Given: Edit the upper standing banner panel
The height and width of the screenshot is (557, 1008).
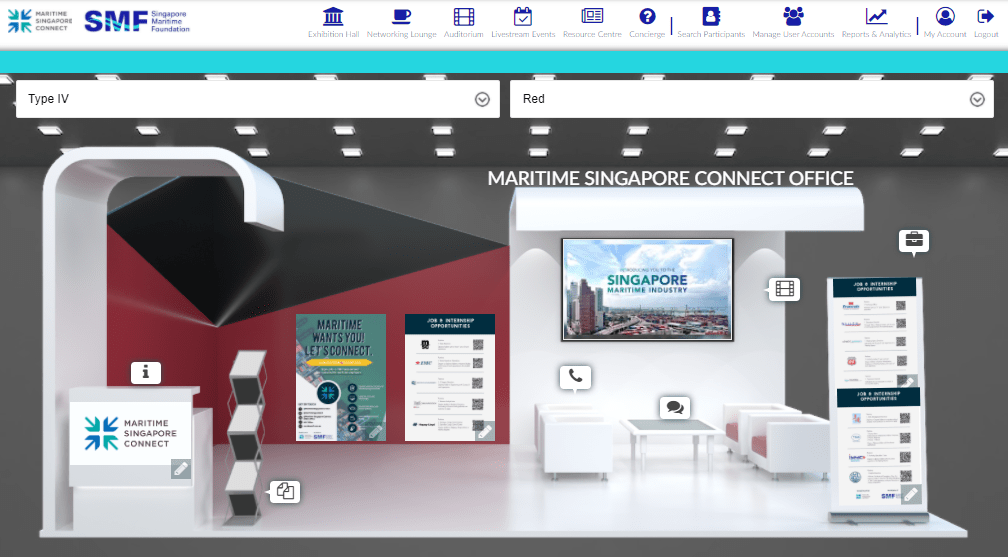Looking at the screenshot, I should click(x=908, y=381).
